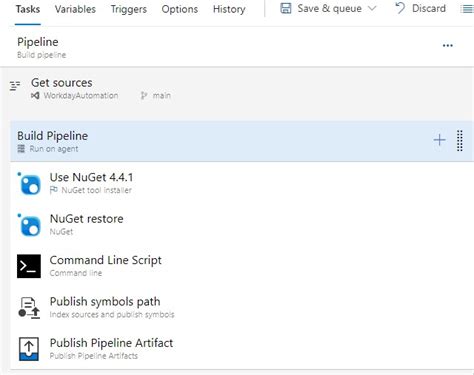
Task: Click the Index sources and publish symbols subtitle
Action: [x=112, y=314]
